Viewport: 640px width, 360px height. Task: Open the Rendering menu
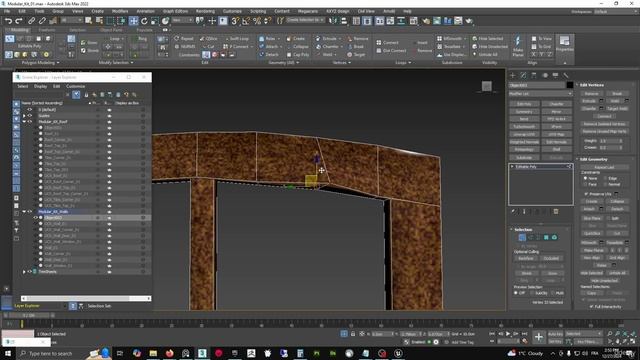(x=205, y=11)
